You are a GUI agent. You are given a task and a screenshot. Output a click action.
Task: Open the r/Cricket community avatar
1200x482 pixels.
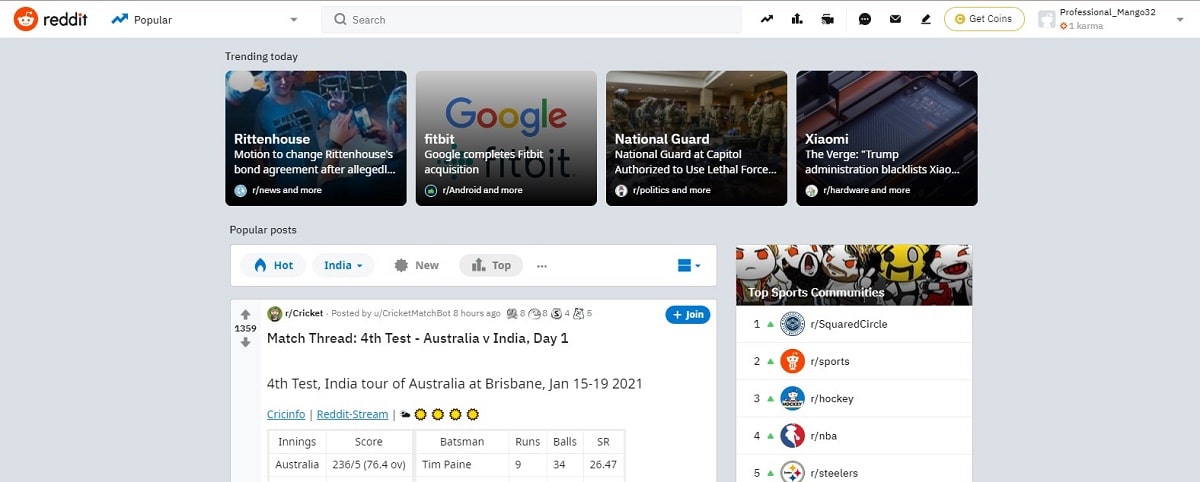(275, 314)
